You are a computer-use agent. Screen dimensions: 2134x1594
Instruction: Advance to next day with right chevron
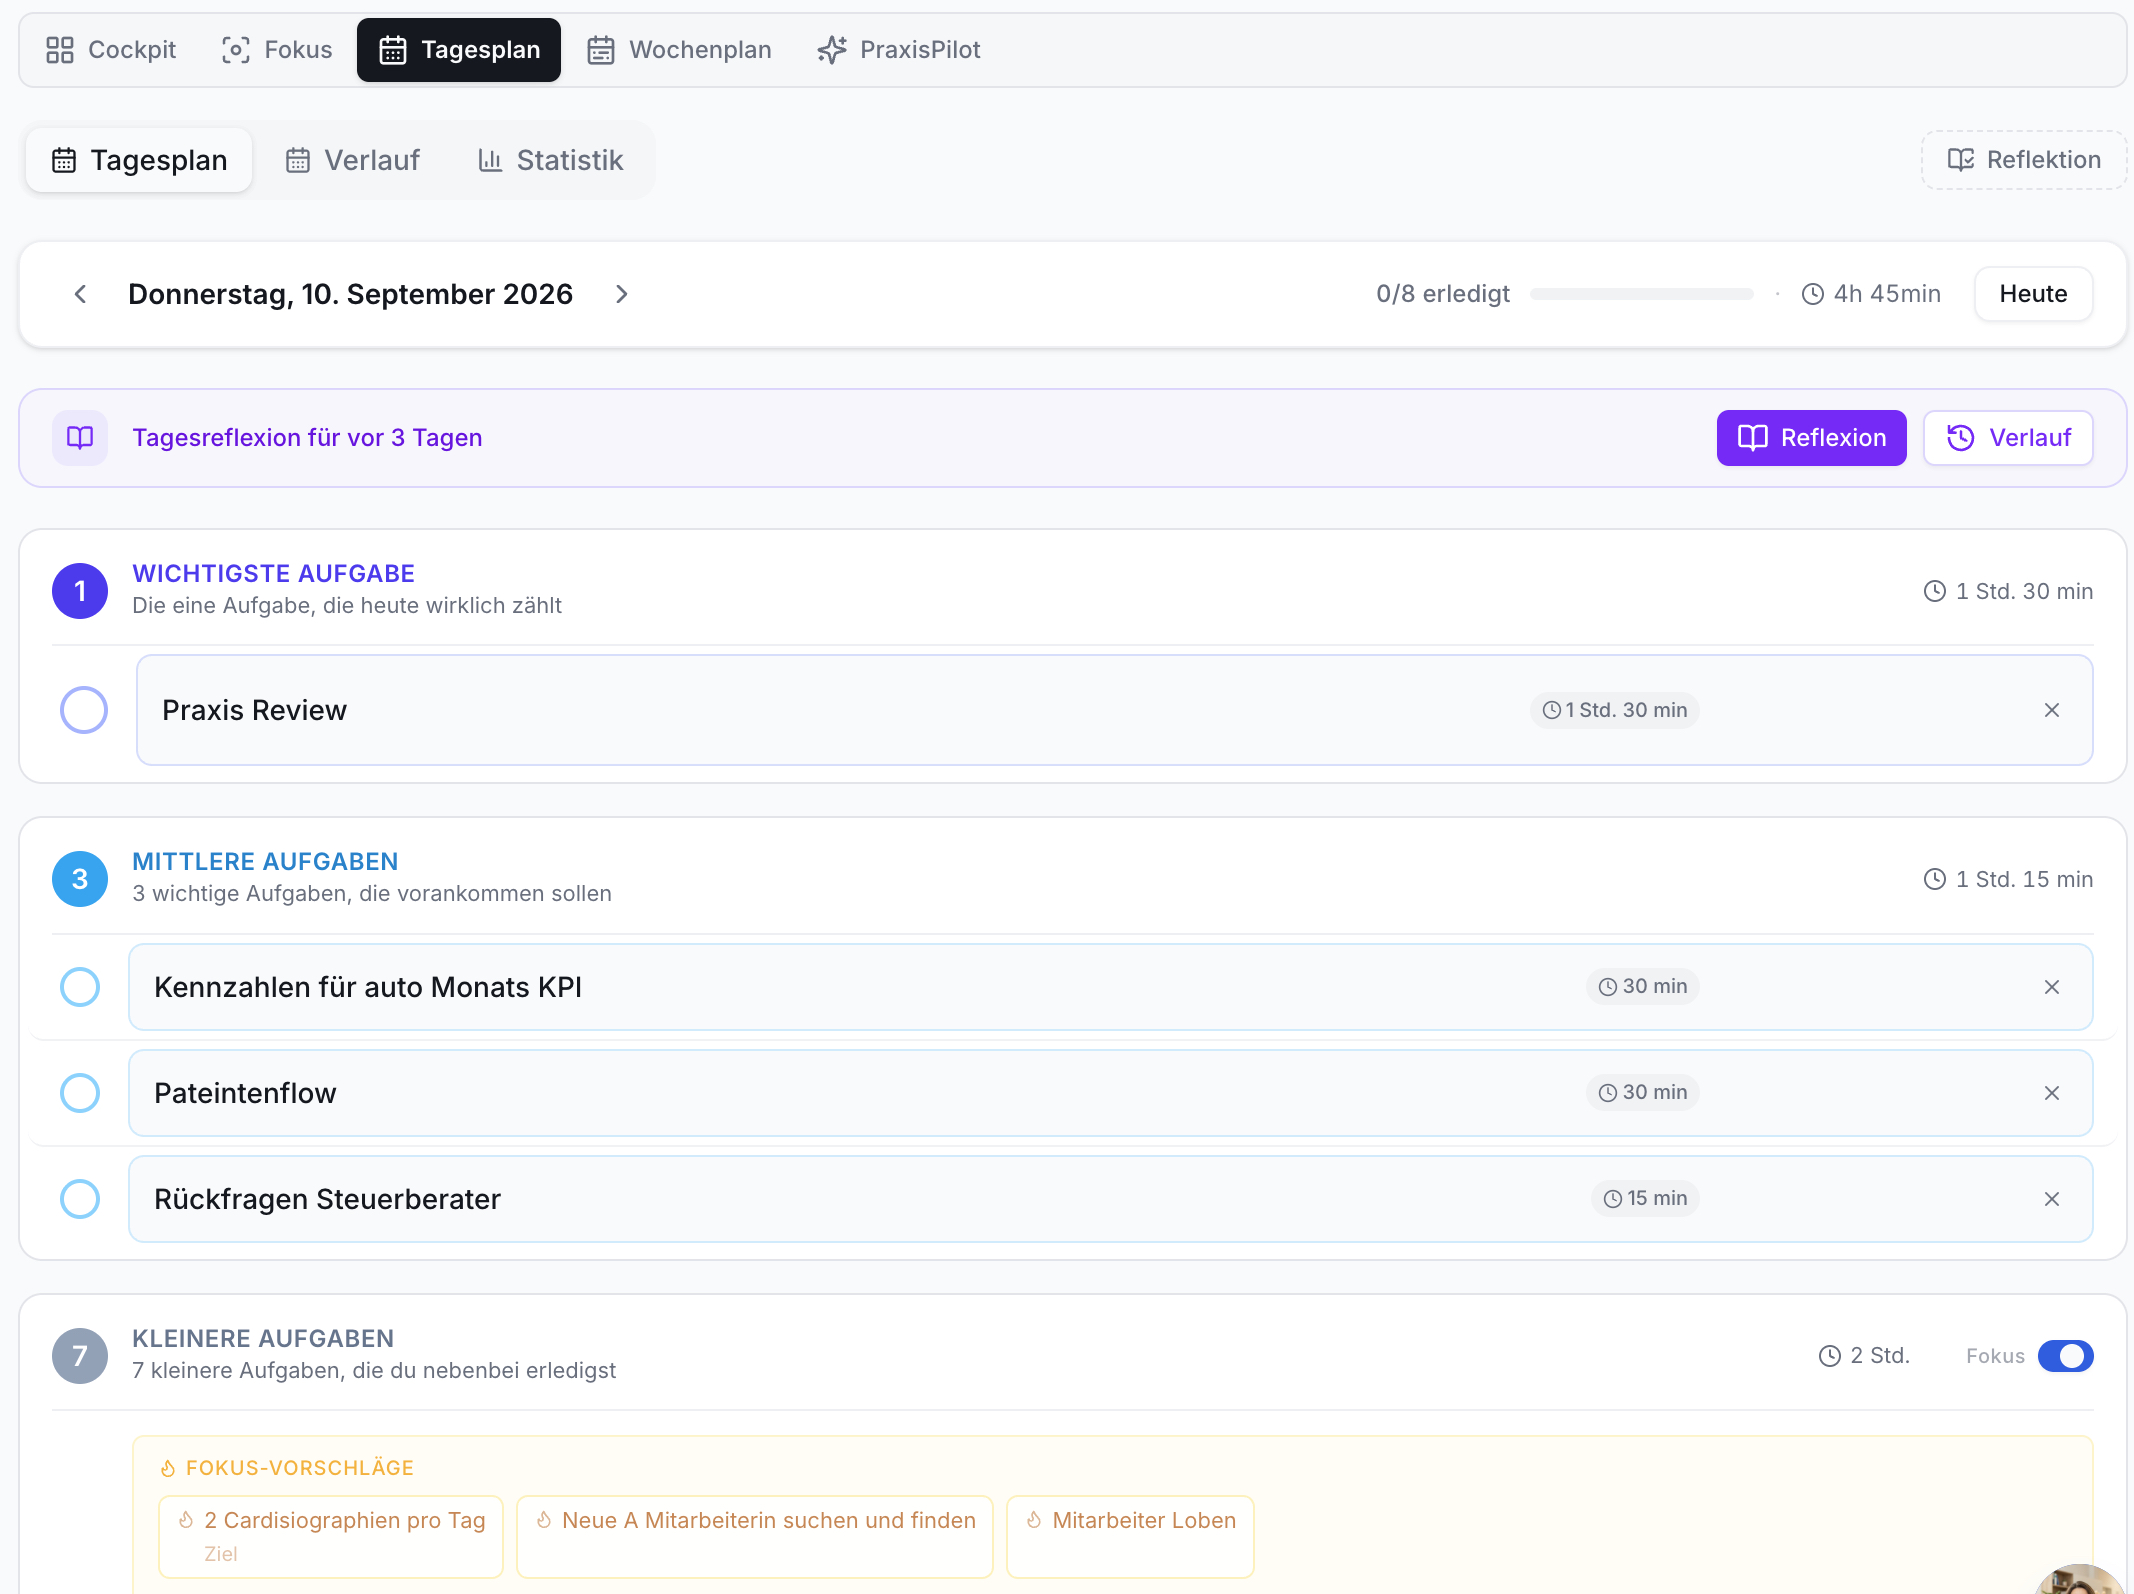[x=621, y=294]
